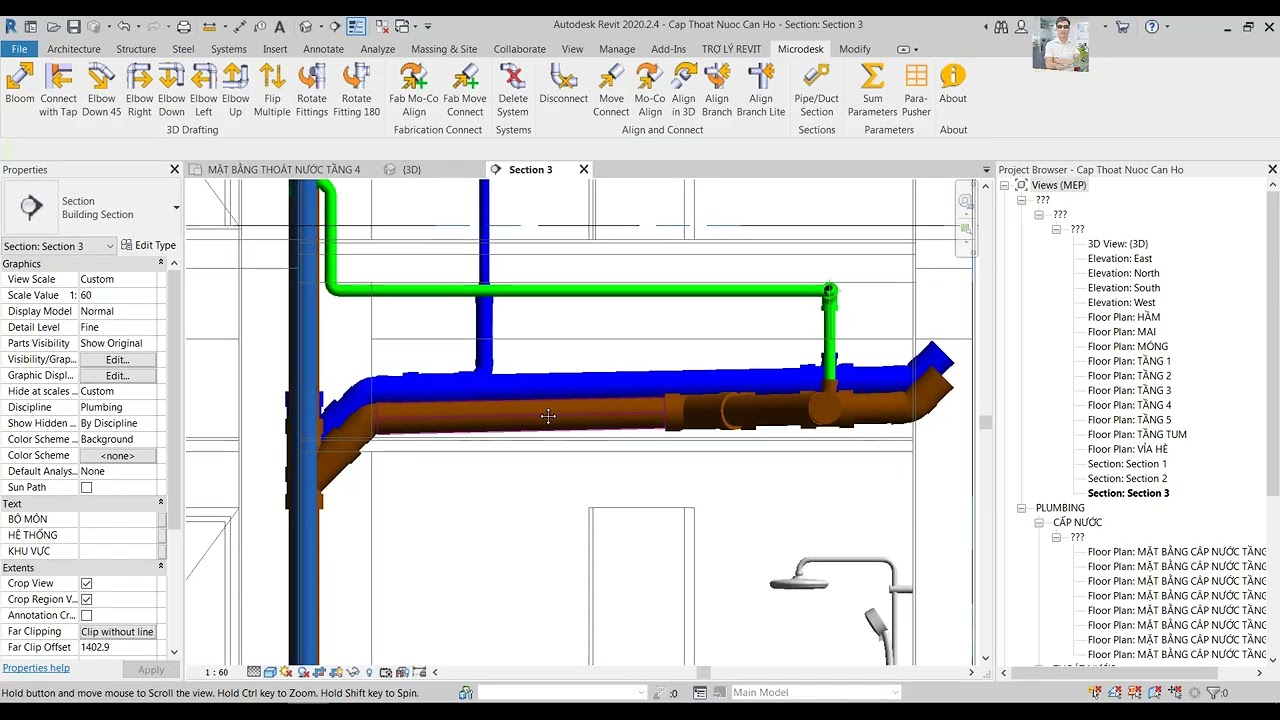The width and height of the screenshot is (1280, 720).
Task: Select the Disconnect tool
Action: (563, 84)
